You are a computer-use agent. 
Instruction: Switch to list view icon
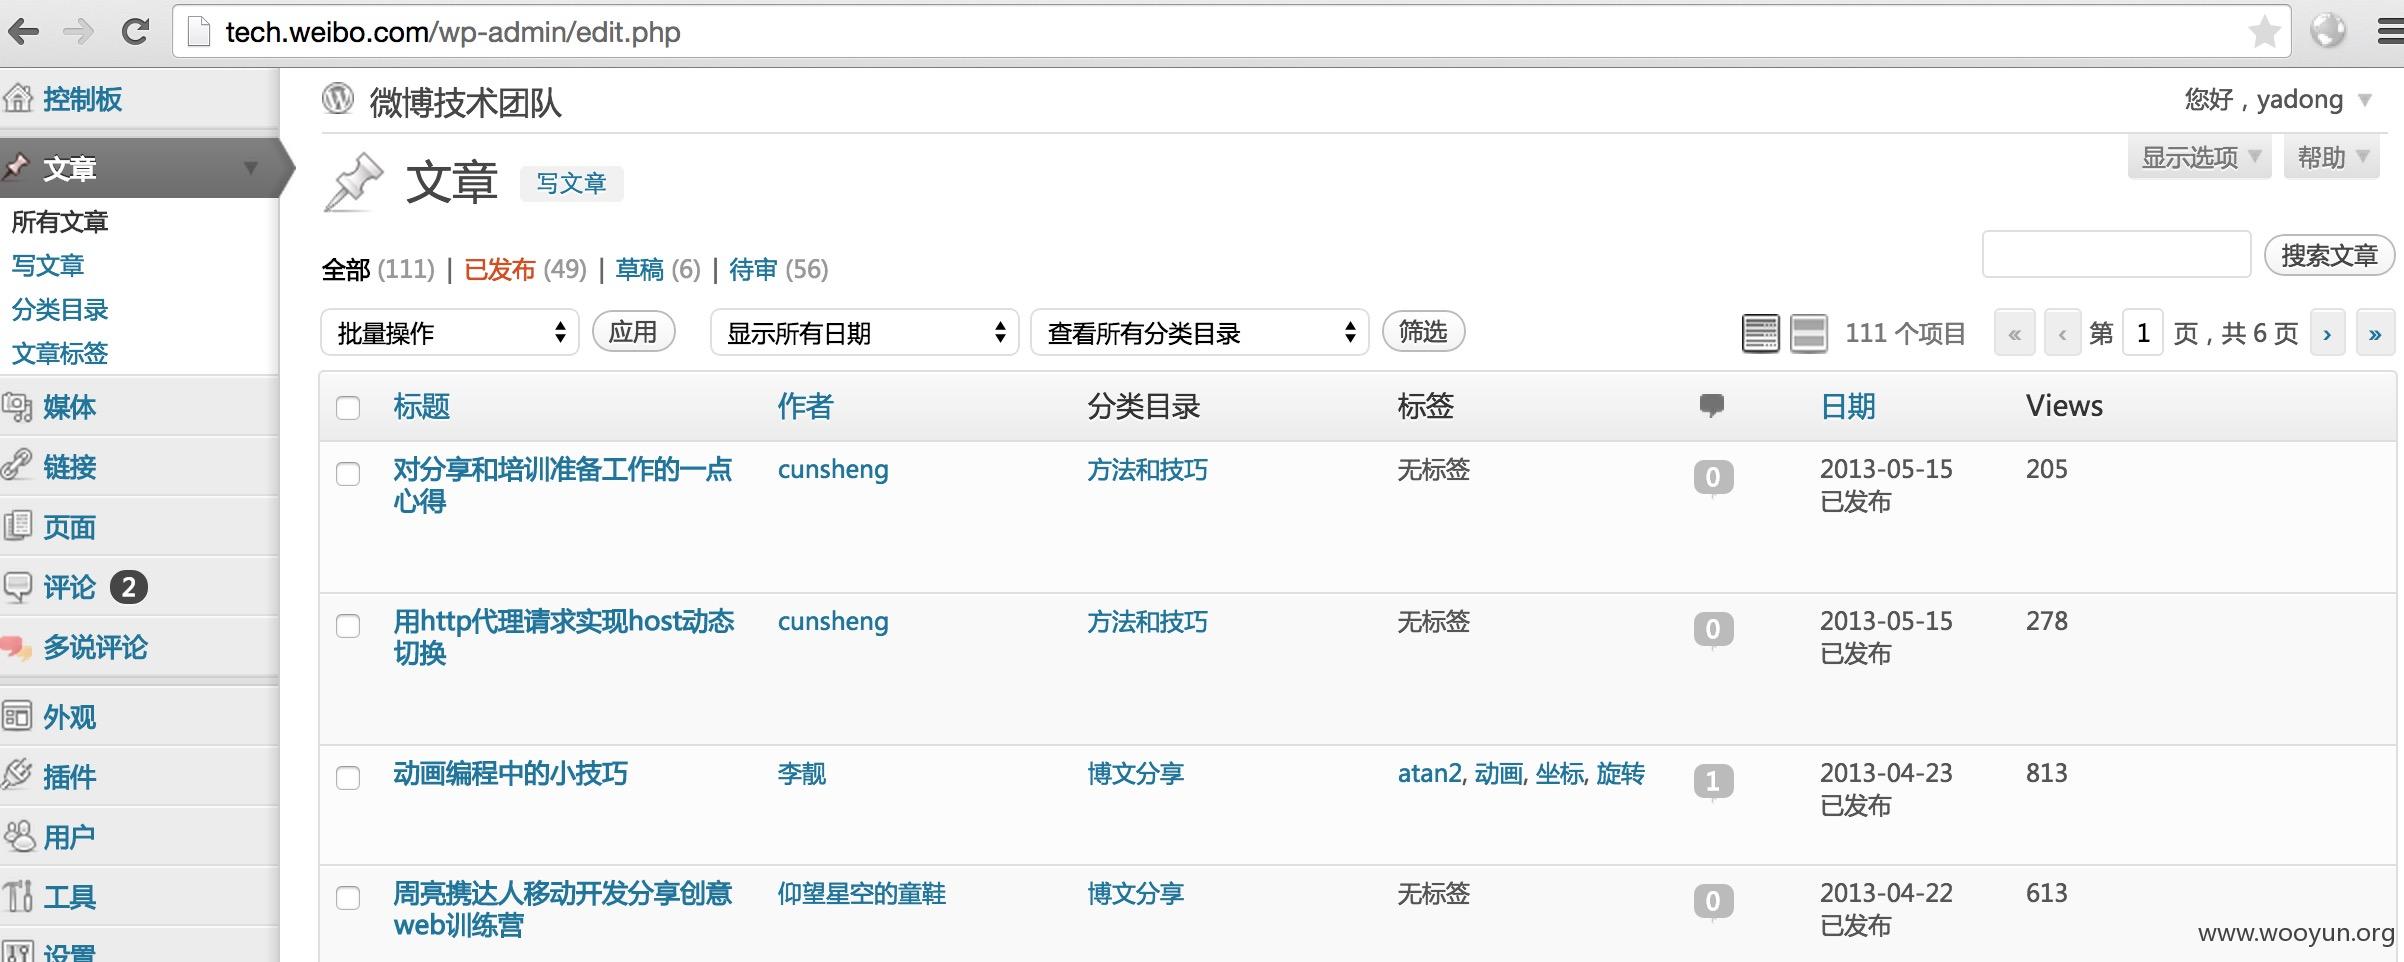point(1760,333)
